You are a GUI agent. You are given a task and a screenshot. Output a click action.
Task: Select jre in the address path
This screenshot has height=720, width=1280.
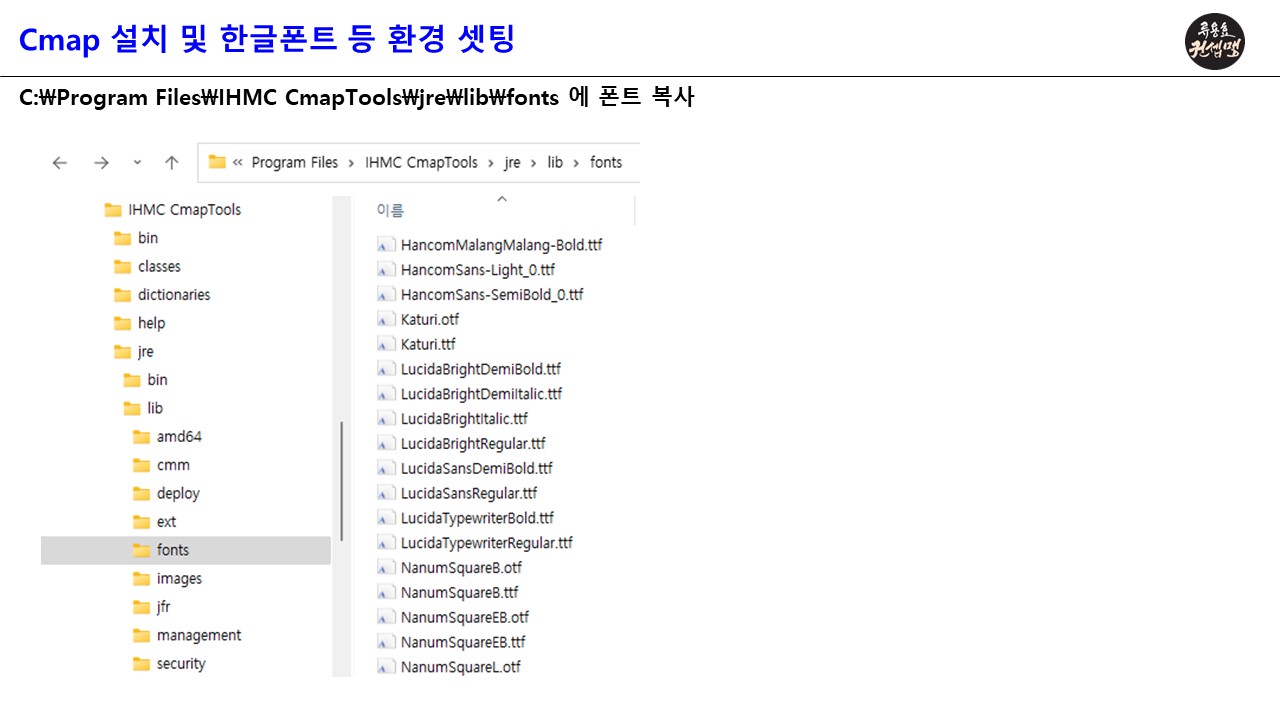pyautogui.click(x=512, y=163)
